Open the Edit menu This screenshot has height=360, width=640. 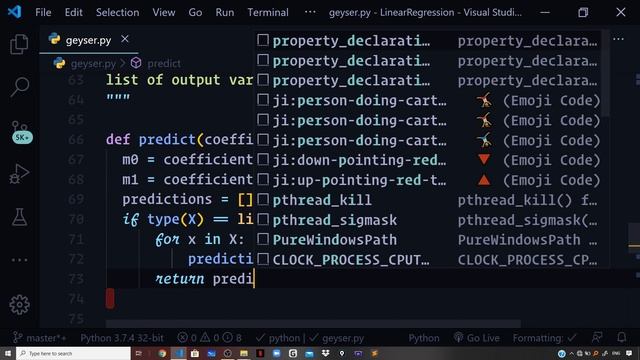[x=73, y=12]
